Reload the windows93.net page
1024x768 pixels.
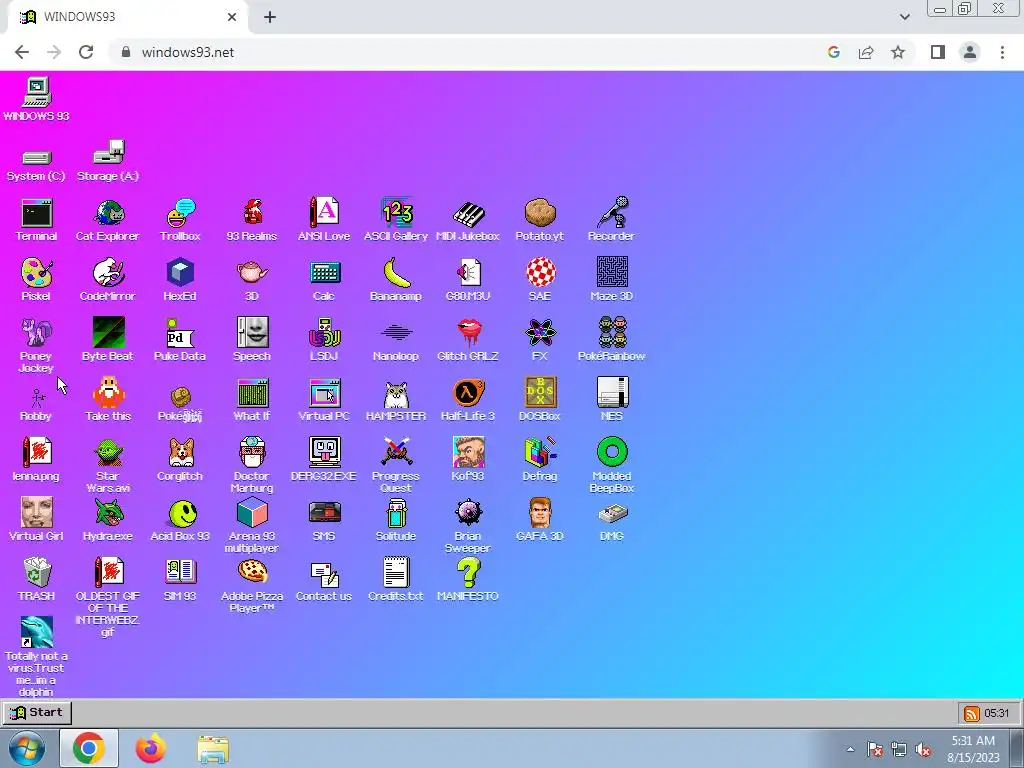pyautogui.click(x=86, y=52)
